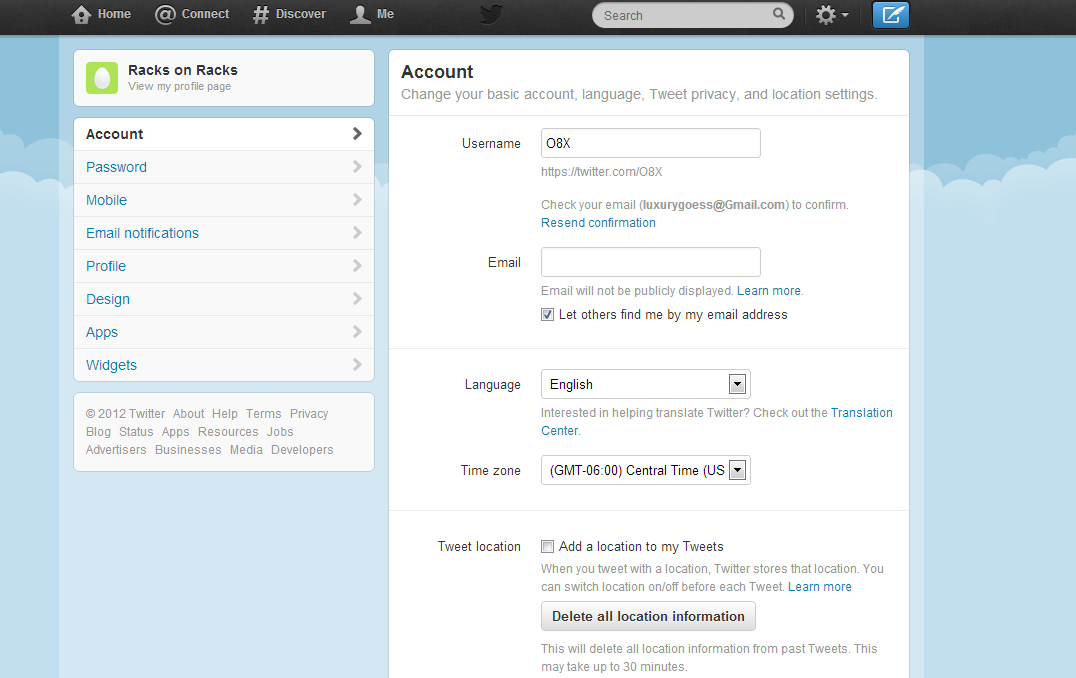This screenshot has height=678, width=1076.
Task: Click the Me person icon
Action: coord(360,14)
